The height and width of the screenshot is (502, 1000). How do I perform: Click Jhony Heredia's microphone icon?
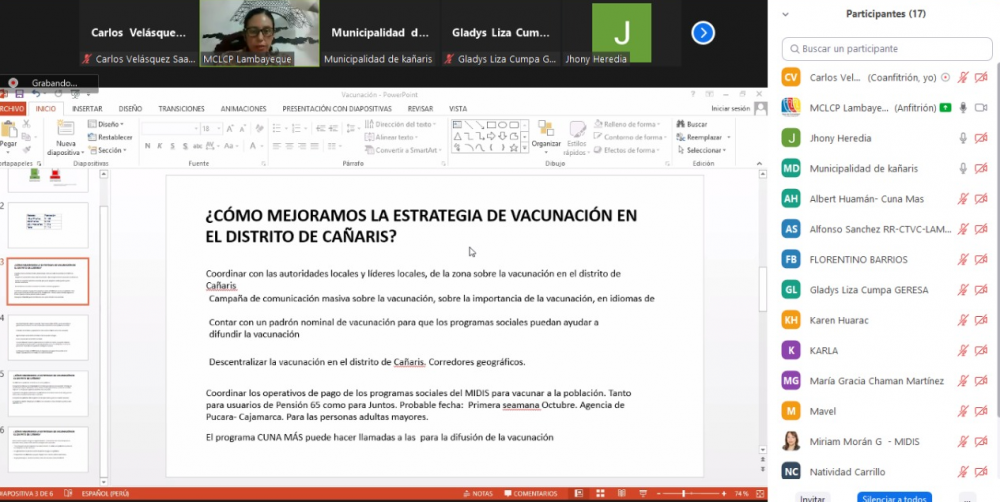[963, 138]
